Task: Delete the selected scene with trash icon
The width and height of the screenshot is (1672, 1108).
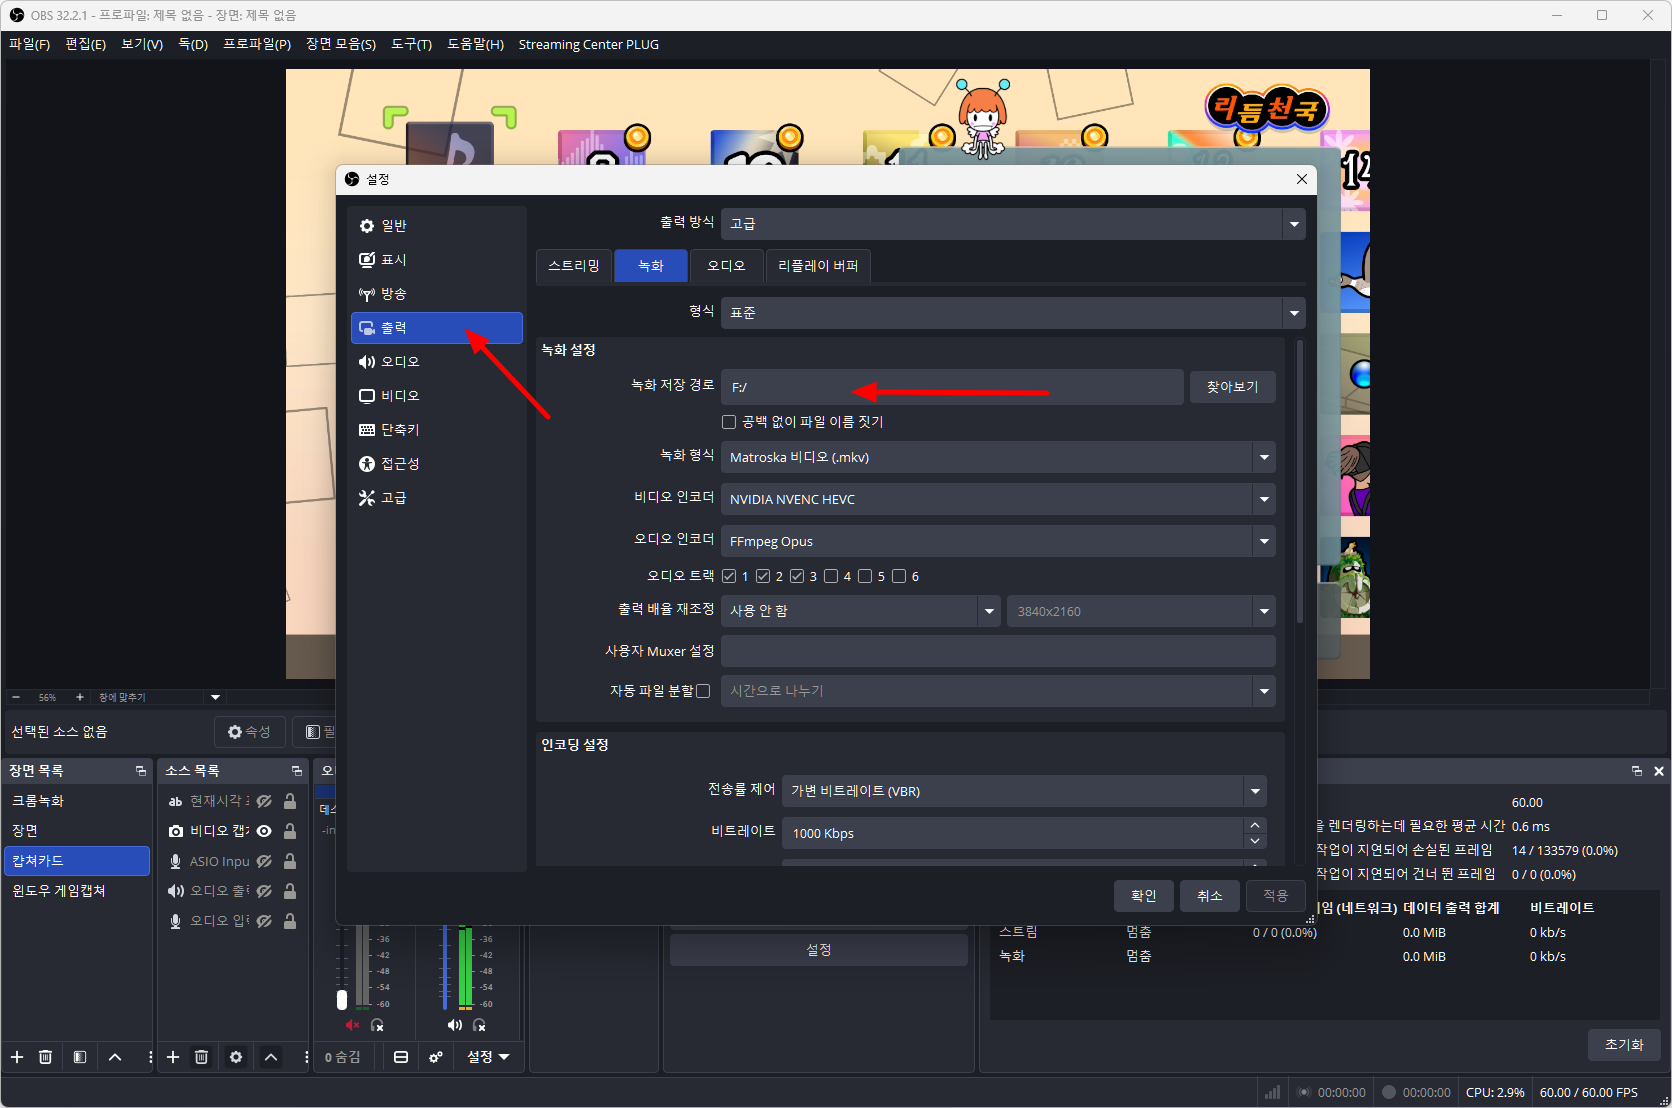Action: (45, 1057)
